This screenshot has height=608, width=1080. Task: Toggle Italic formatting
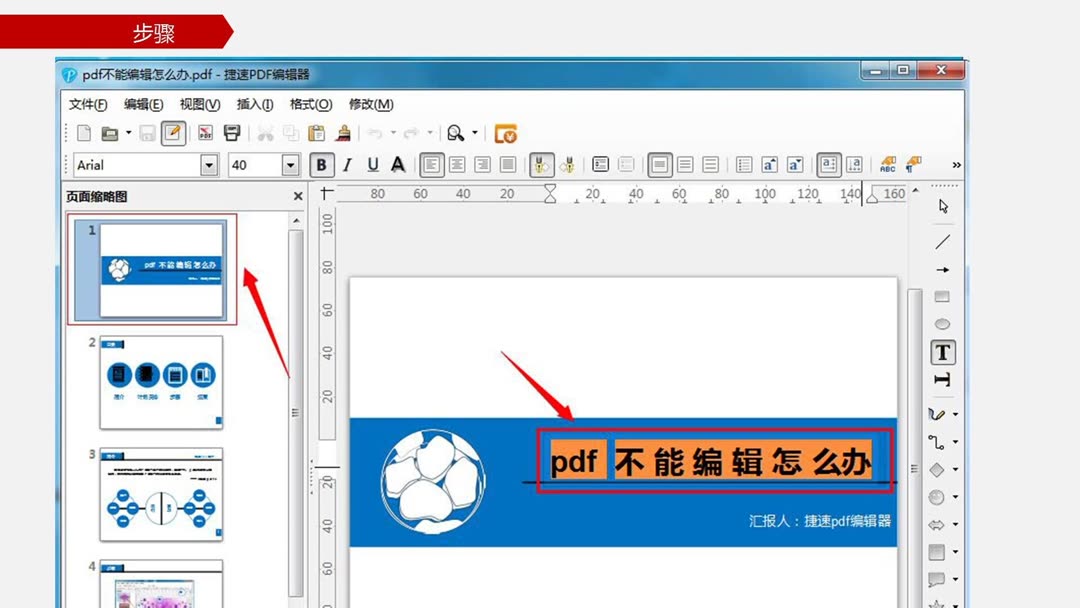point(347,164)
